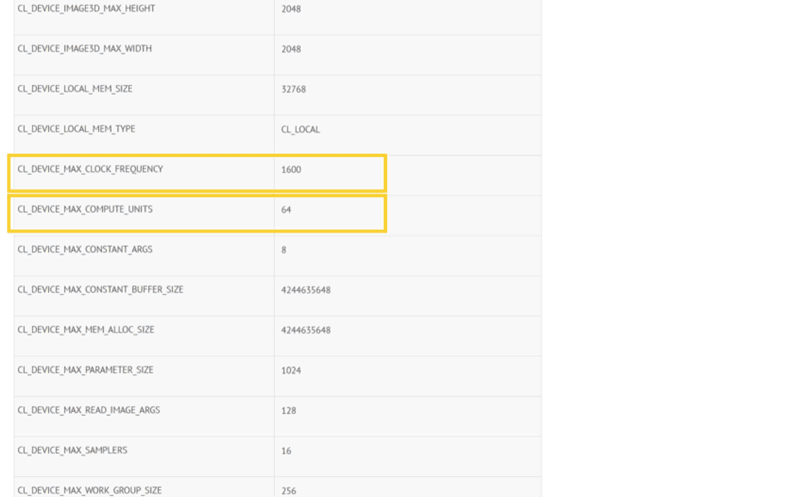Click the highlighted CL_DEVICE_MAX_CLOCK_FREQUENCY label
Screen dimensions: 800x497
pyautogui.click(x=90, y=169)
